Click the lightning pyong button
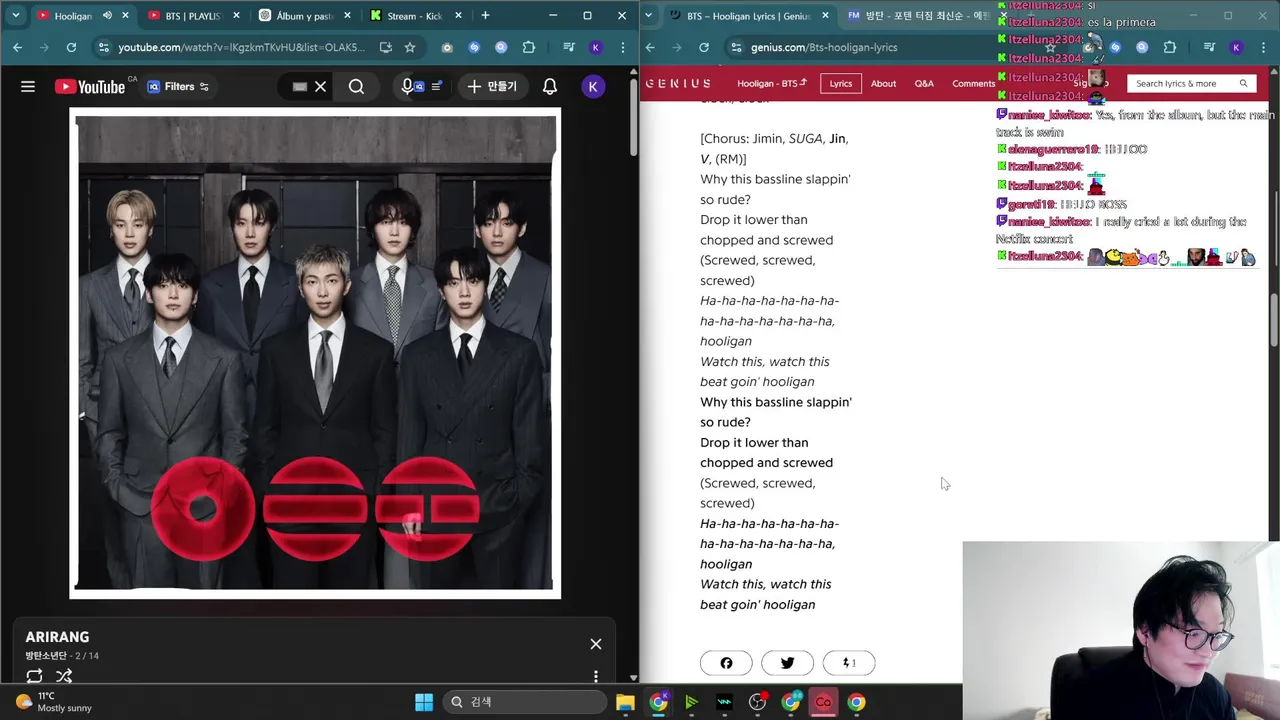The width and height of the screenshot is (1280, 720). point(848,663)
